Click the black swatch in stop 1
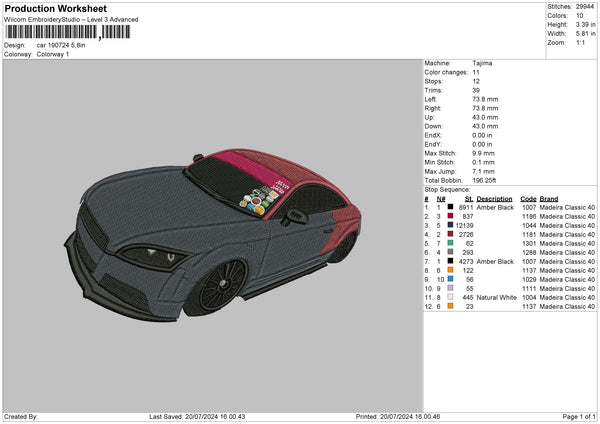 452,207
